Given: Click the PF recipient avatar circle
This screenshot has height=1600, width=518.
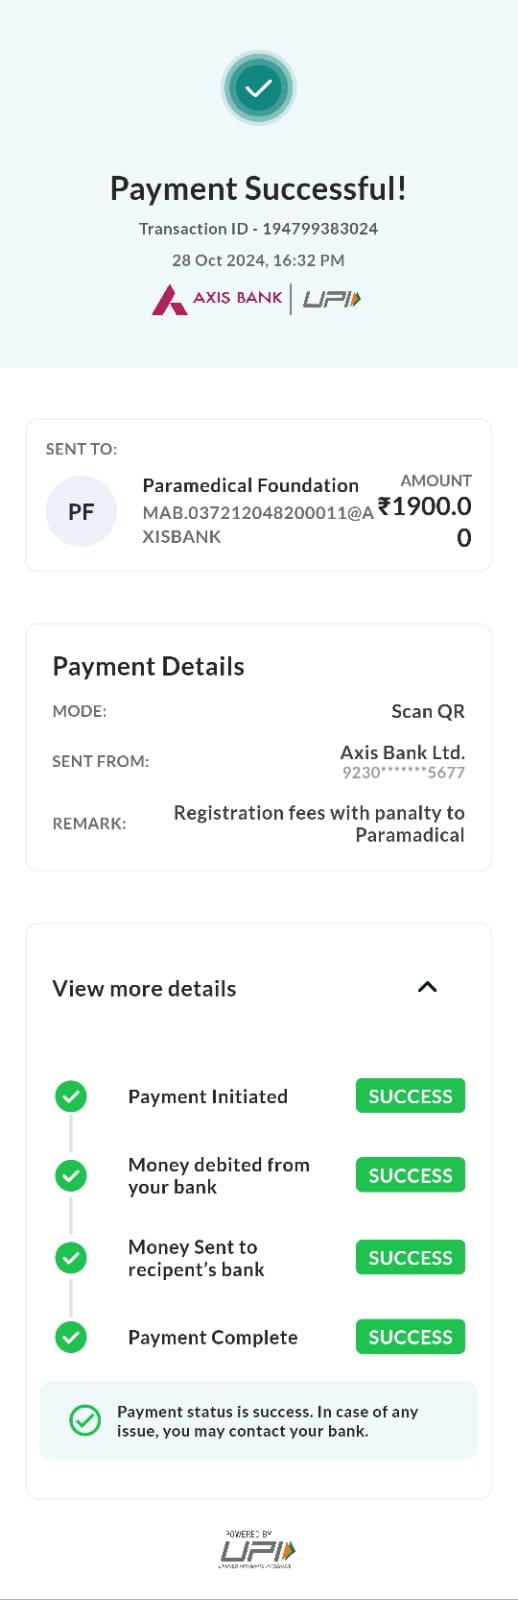Looking at the screenshot, I should point(81,512).
